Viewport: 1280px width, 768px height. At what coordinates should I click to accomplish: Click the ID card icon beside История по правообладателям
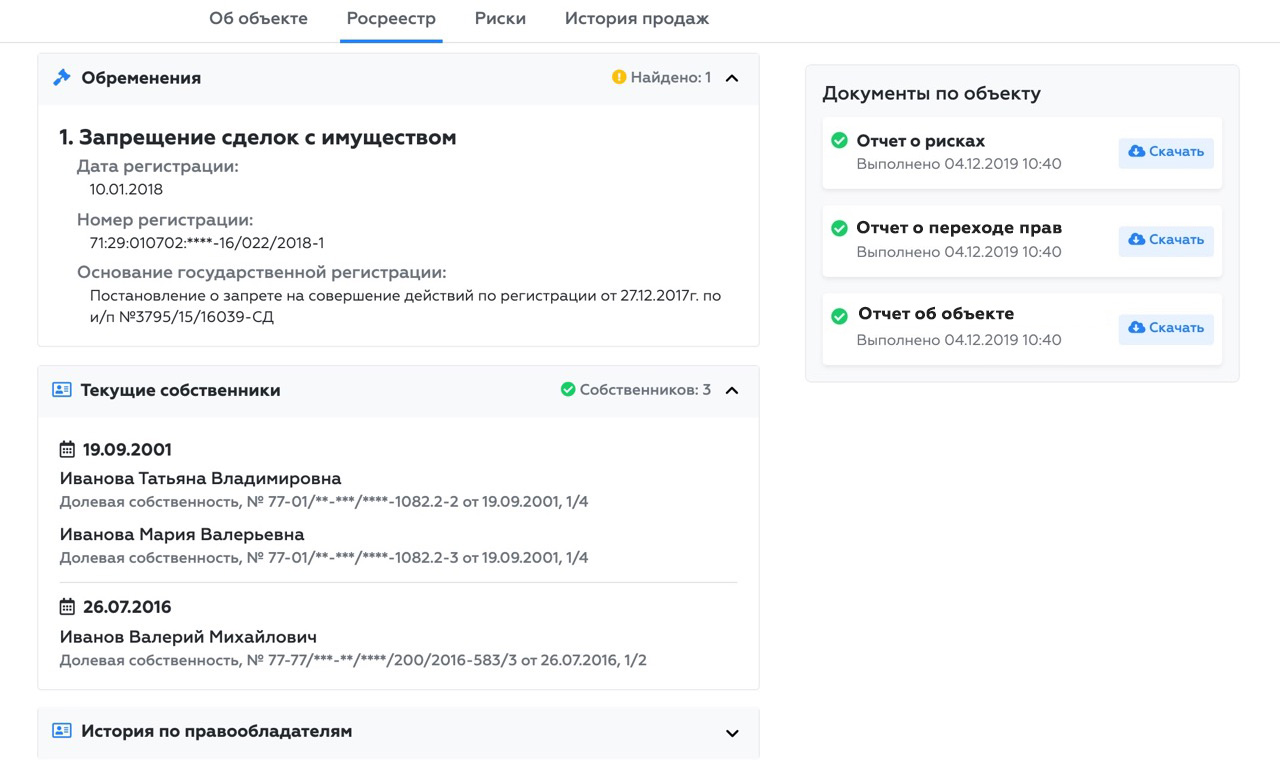[x=62, y=731]
